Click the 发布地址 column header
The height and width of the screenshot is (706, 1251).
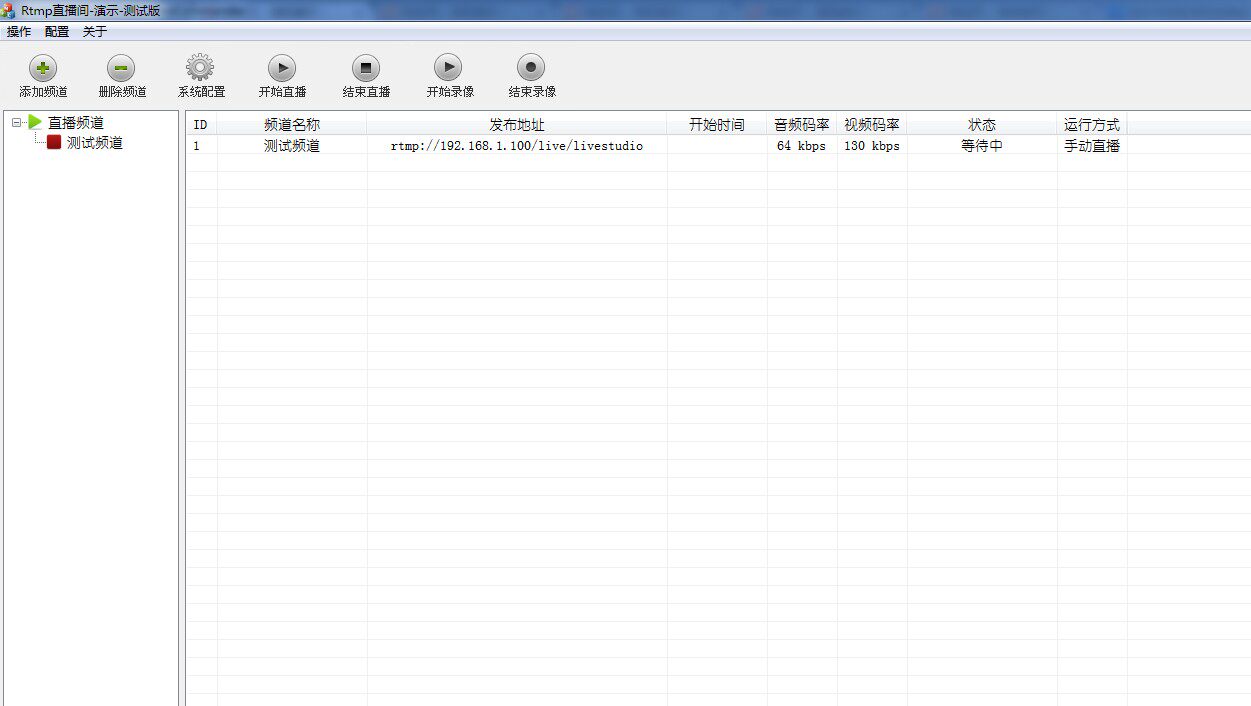click(517, 125)
